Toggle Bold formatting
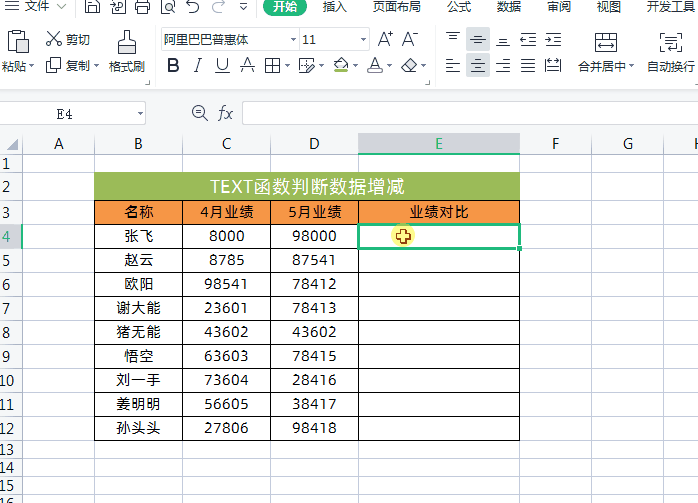 point(173,66)
